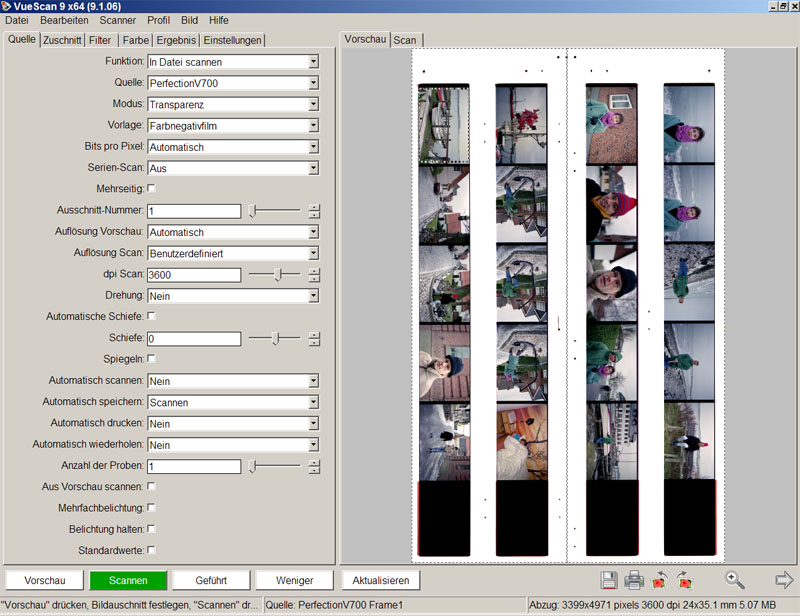Check the Mehrfachbelichtung option
The image size is (800, 616).
(x=151, y=507)
